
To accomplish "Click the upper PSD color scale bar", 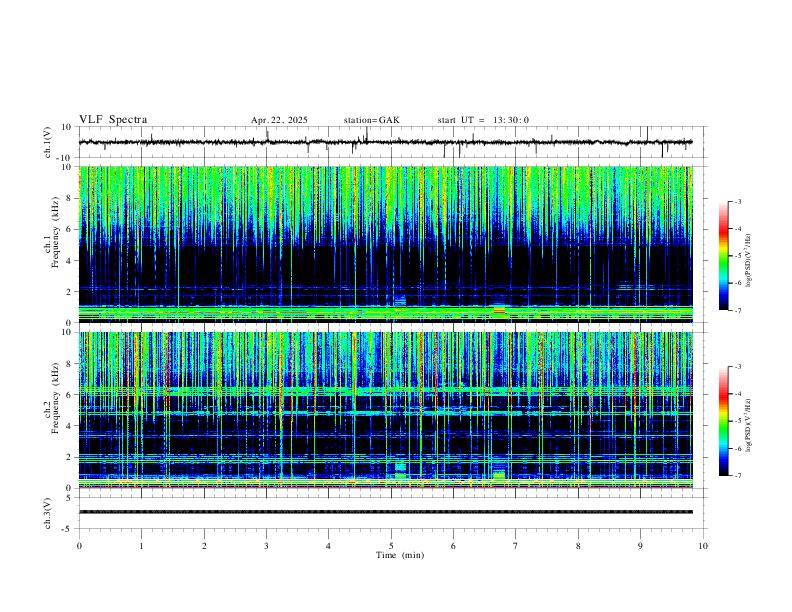I will [723, 256].
